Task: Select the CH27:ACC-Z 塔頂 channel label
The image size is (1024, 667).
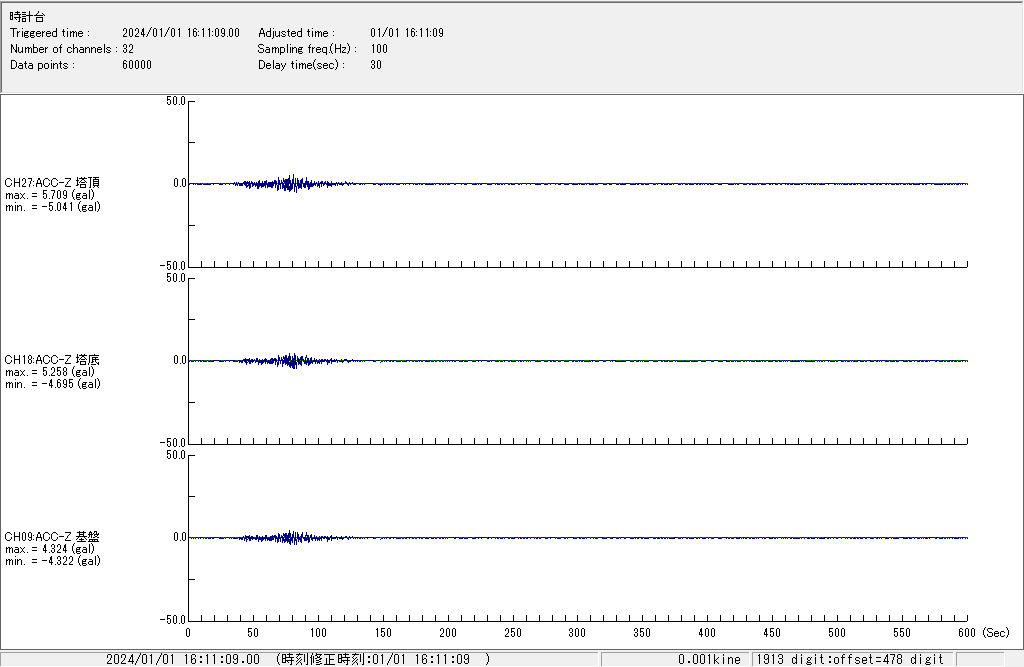Action: 52,183
